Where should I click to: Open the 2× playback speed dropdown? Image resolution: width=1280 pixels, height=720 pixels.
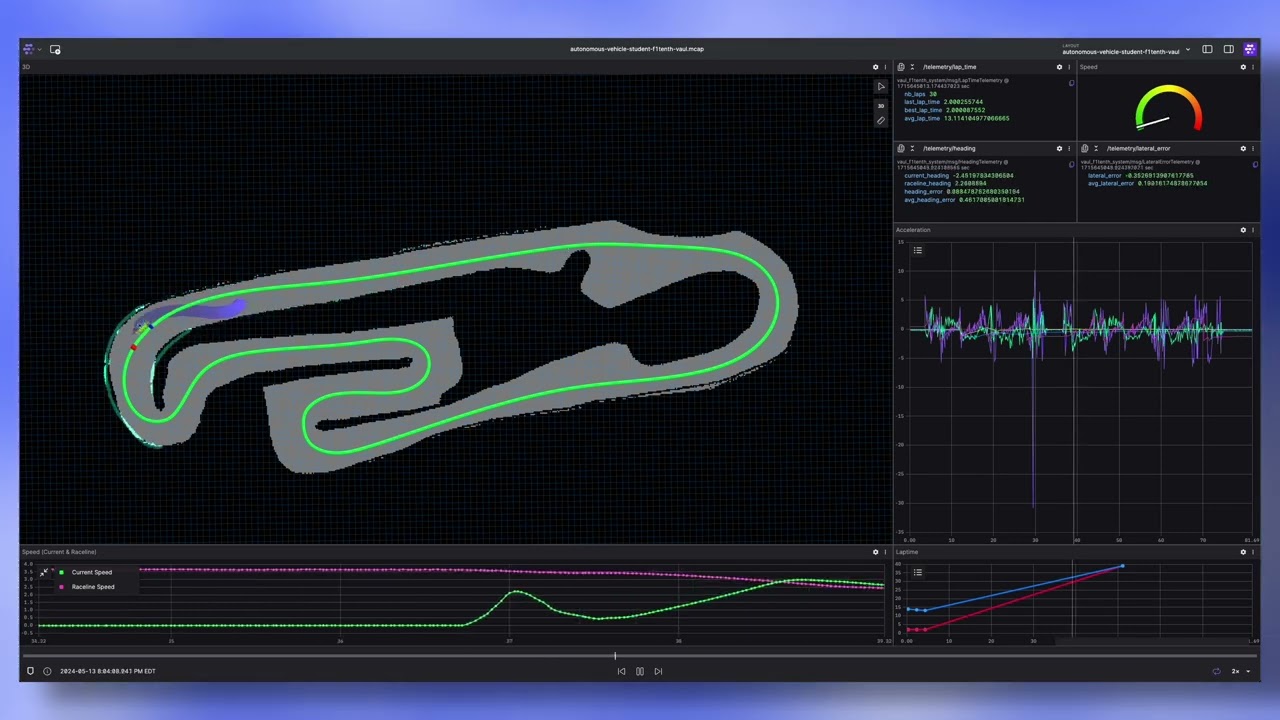1241,671
